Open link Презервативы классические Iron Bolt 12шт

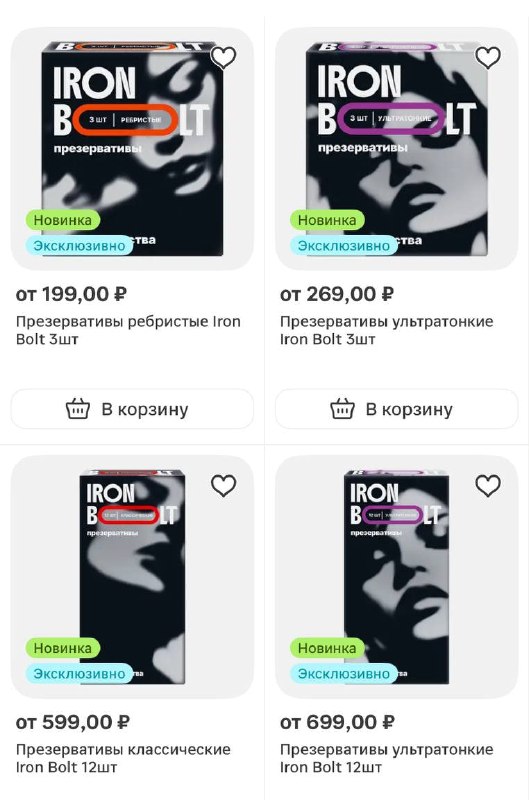click(x=123, y=758)
